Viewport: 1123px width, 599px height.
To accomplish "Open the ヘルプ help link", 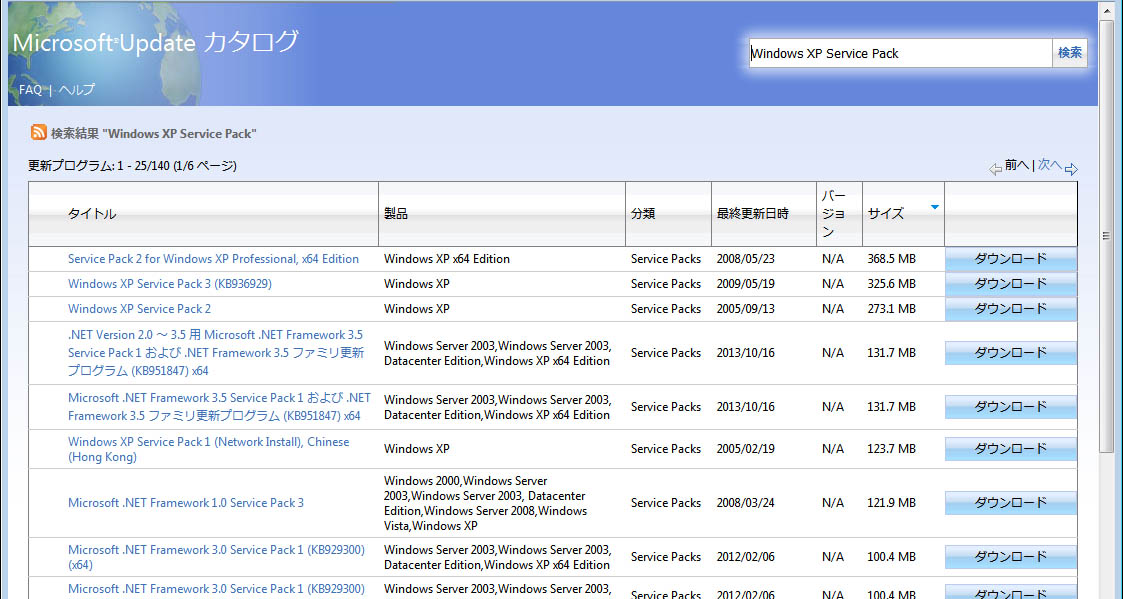I will 76,90.
